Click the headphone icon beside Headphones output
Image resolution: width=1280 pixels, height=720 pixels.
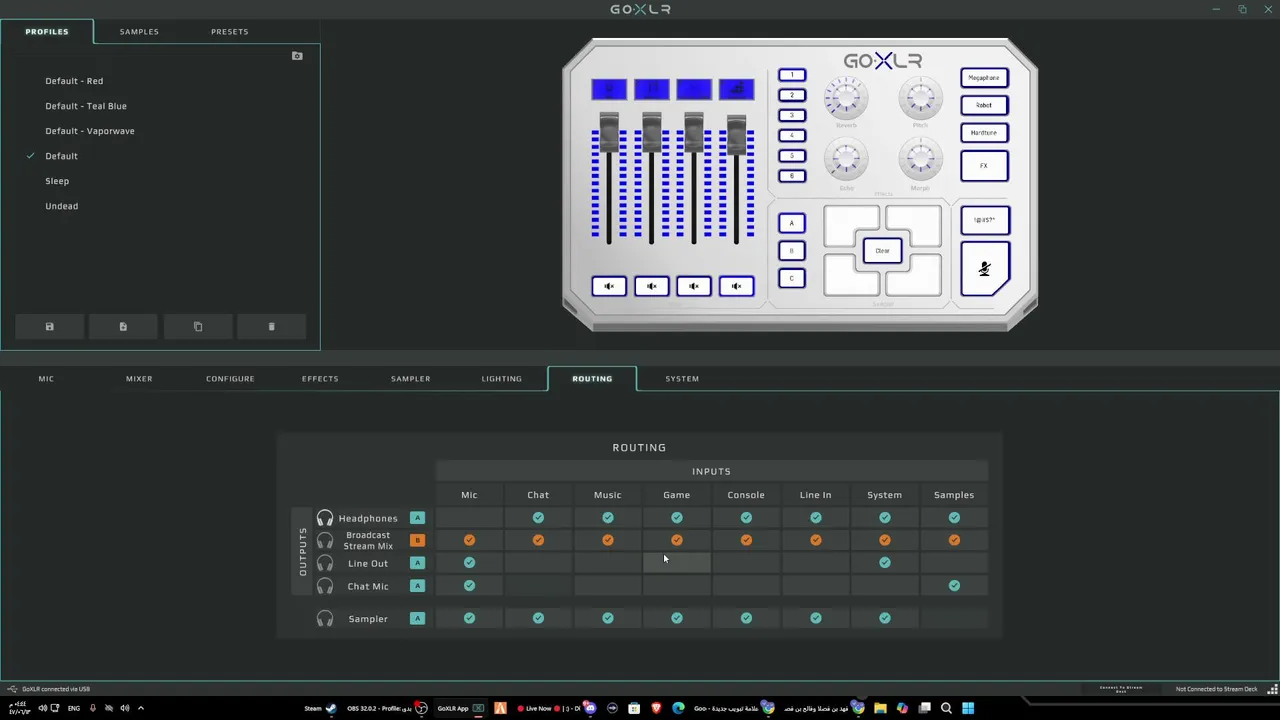pos(325,518)
